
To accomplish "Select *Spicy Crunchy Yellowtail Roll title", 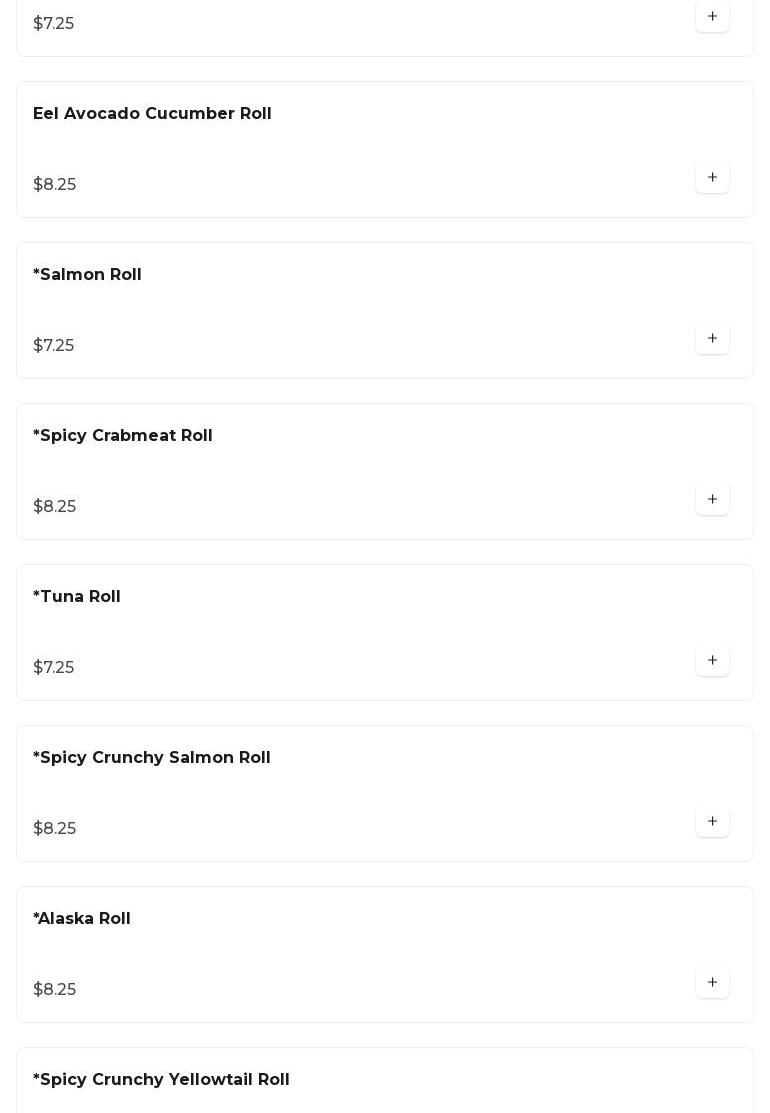I will click(x=161, y=1080).
